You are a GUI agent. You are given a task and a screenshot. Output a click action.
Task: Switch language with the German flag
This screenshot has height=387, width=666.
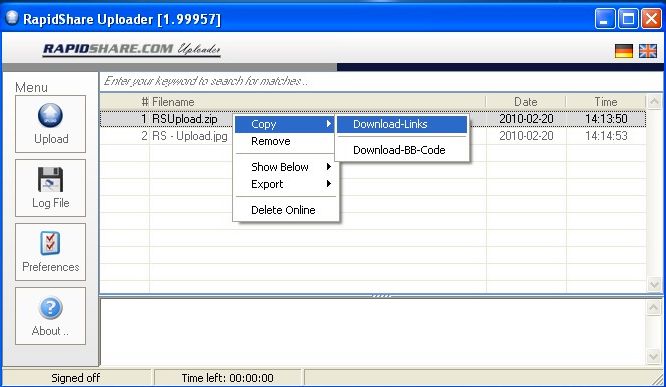click(624, 51)
